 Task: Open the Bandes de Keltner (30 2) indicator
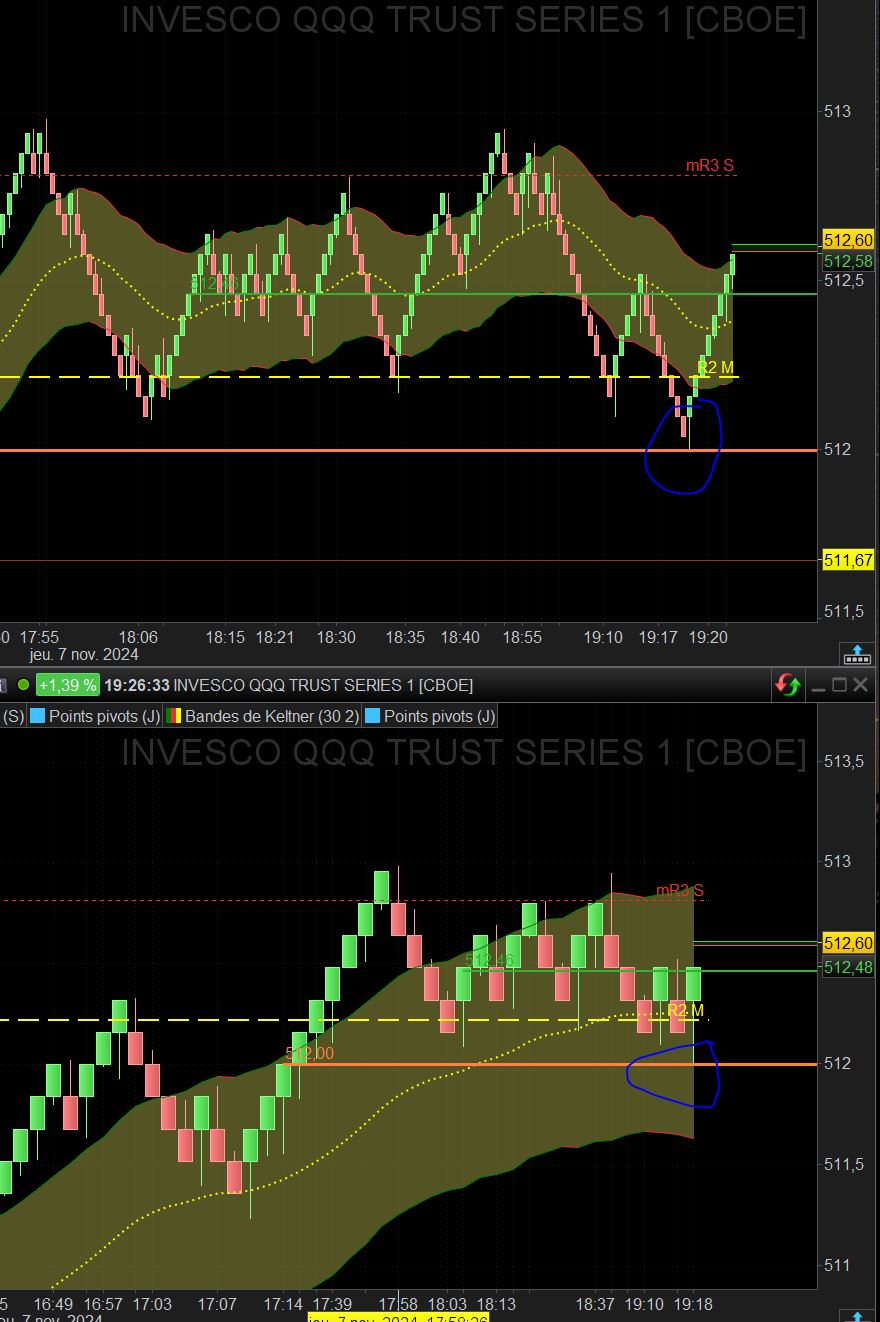point(272,716)
